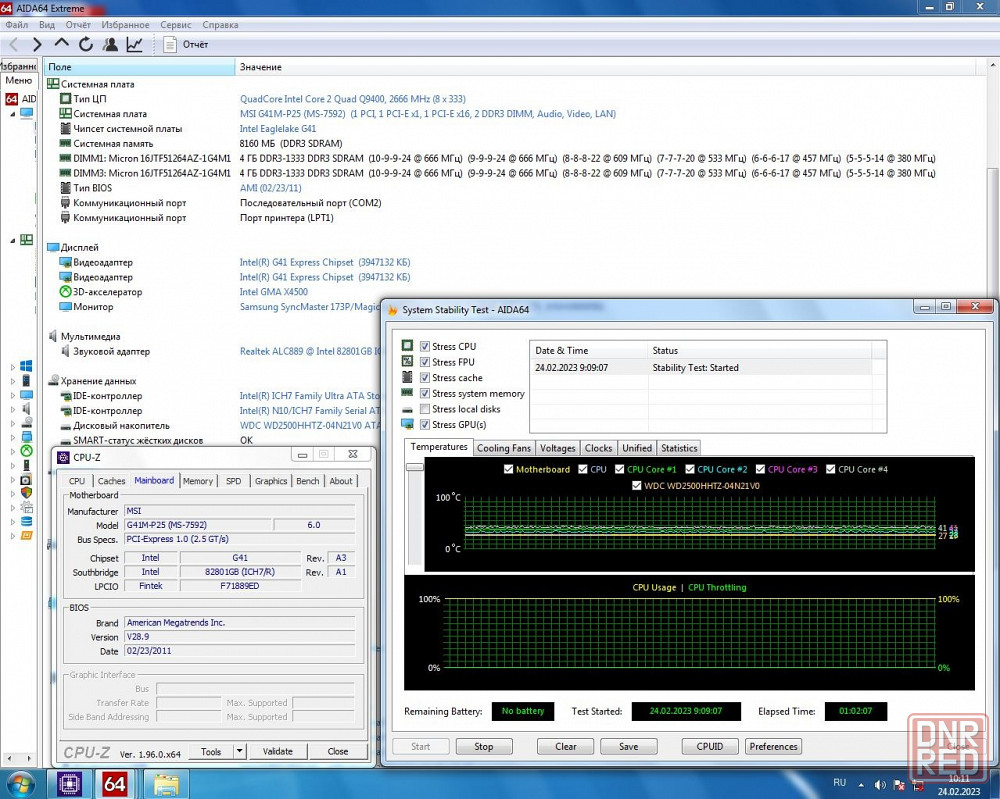
Task: Uncheck the Stress GPU(s) option
Action: click(425, 425)
